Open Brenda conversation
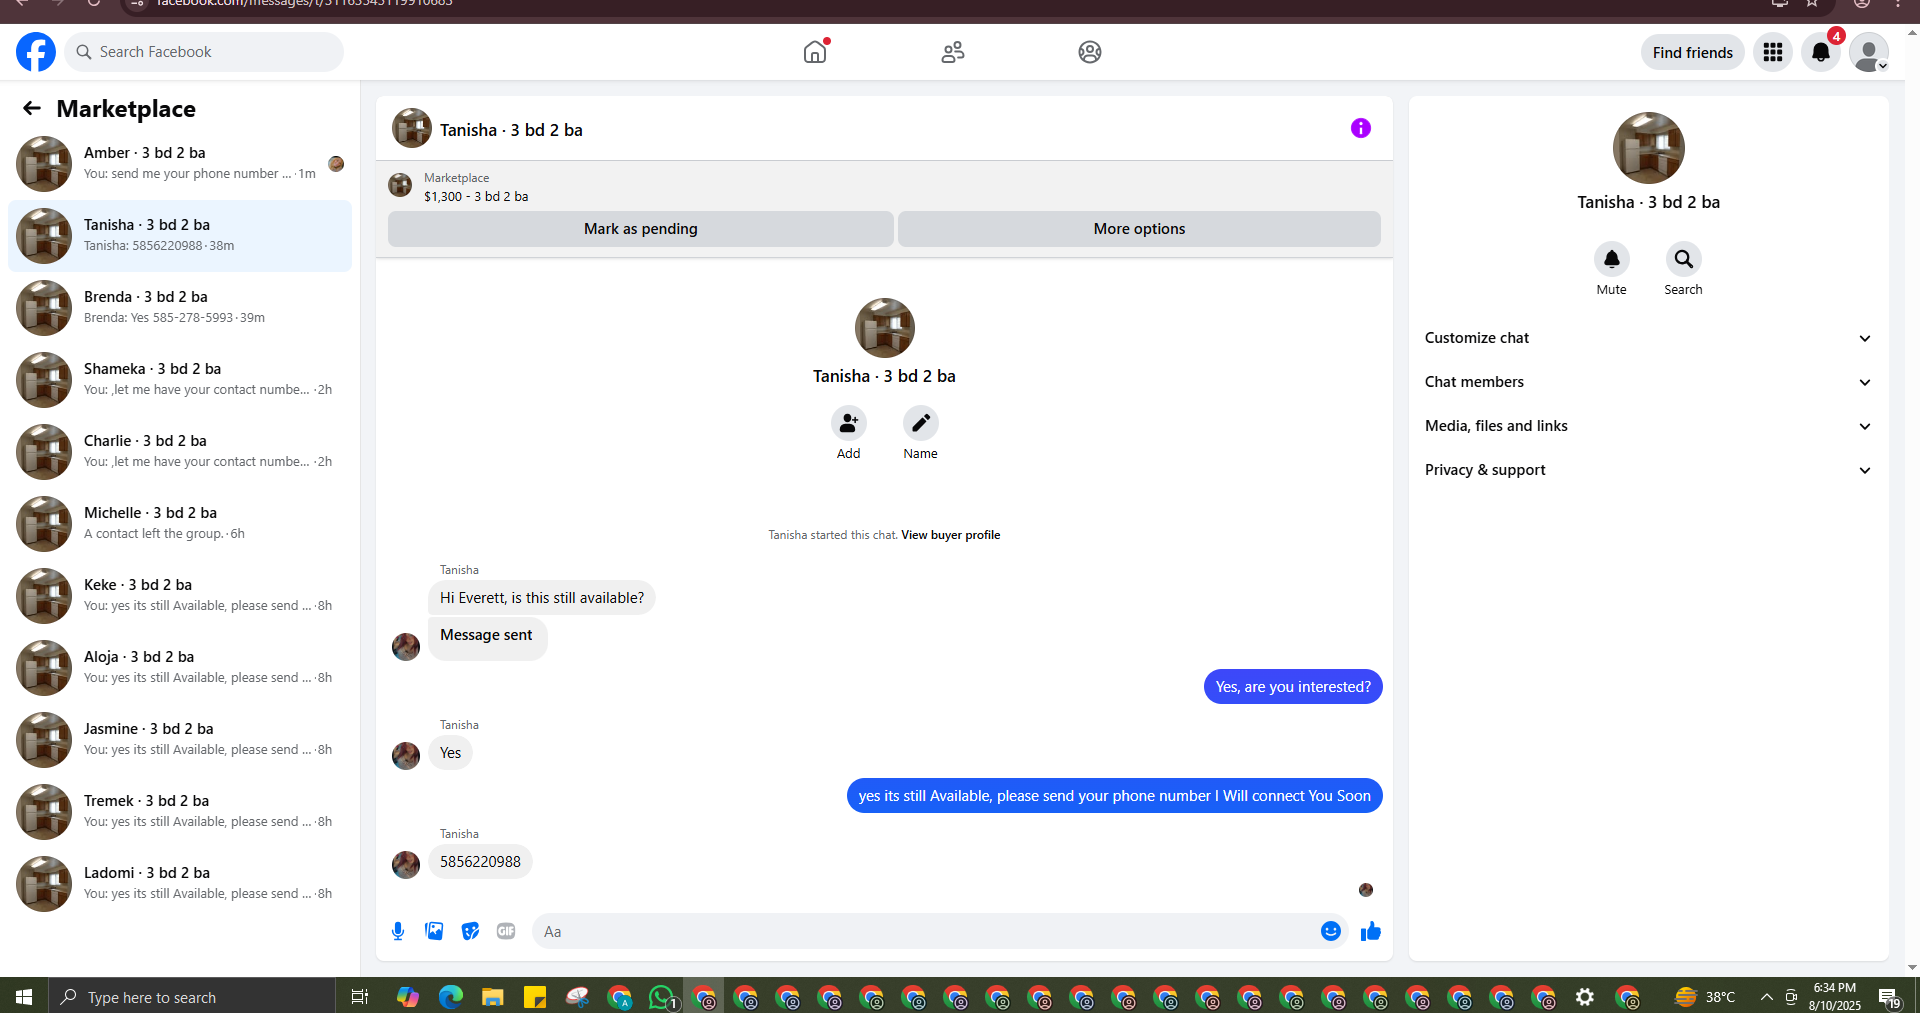 180,308
